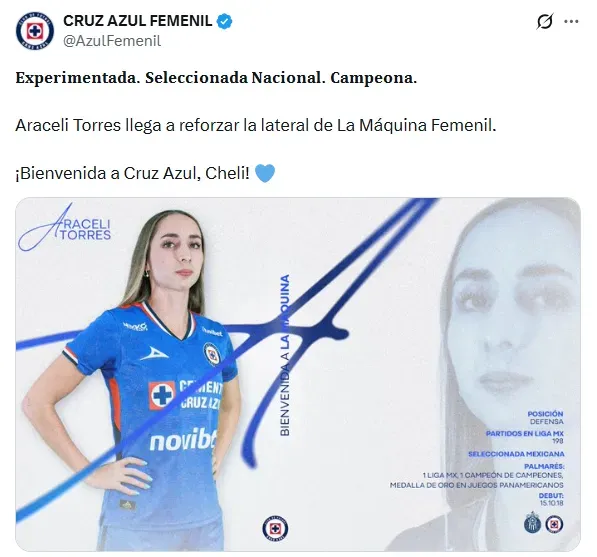Open the three-dot more options menu
Viewport: 597px width, 557px height.
coord(571,22)
